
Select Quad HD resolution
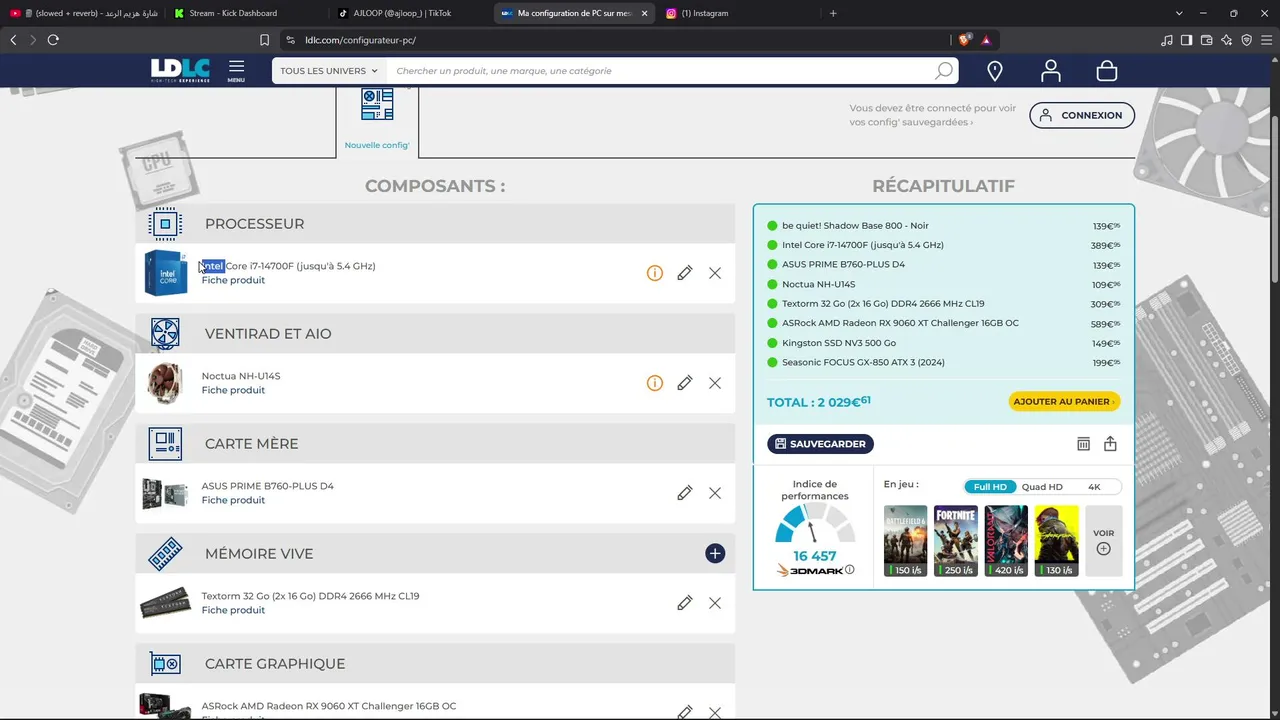pyautogui.click(x=1042, y=487)
